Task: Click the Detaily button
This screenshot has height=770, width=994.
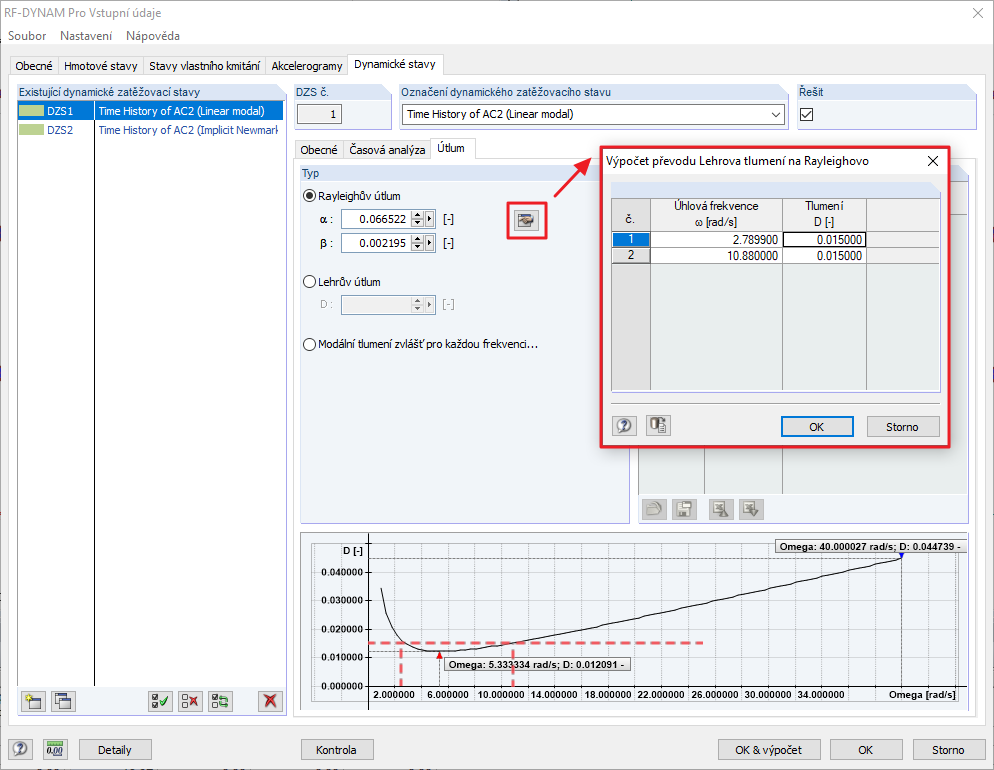Action: tap(115, 750)
